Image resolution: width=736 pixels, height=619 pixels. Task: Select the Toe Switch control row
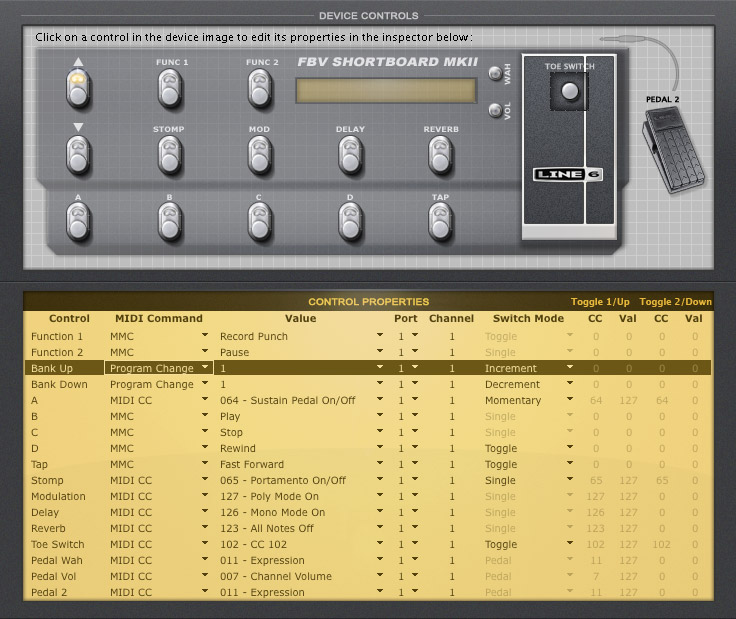click(x=368, y=544)
